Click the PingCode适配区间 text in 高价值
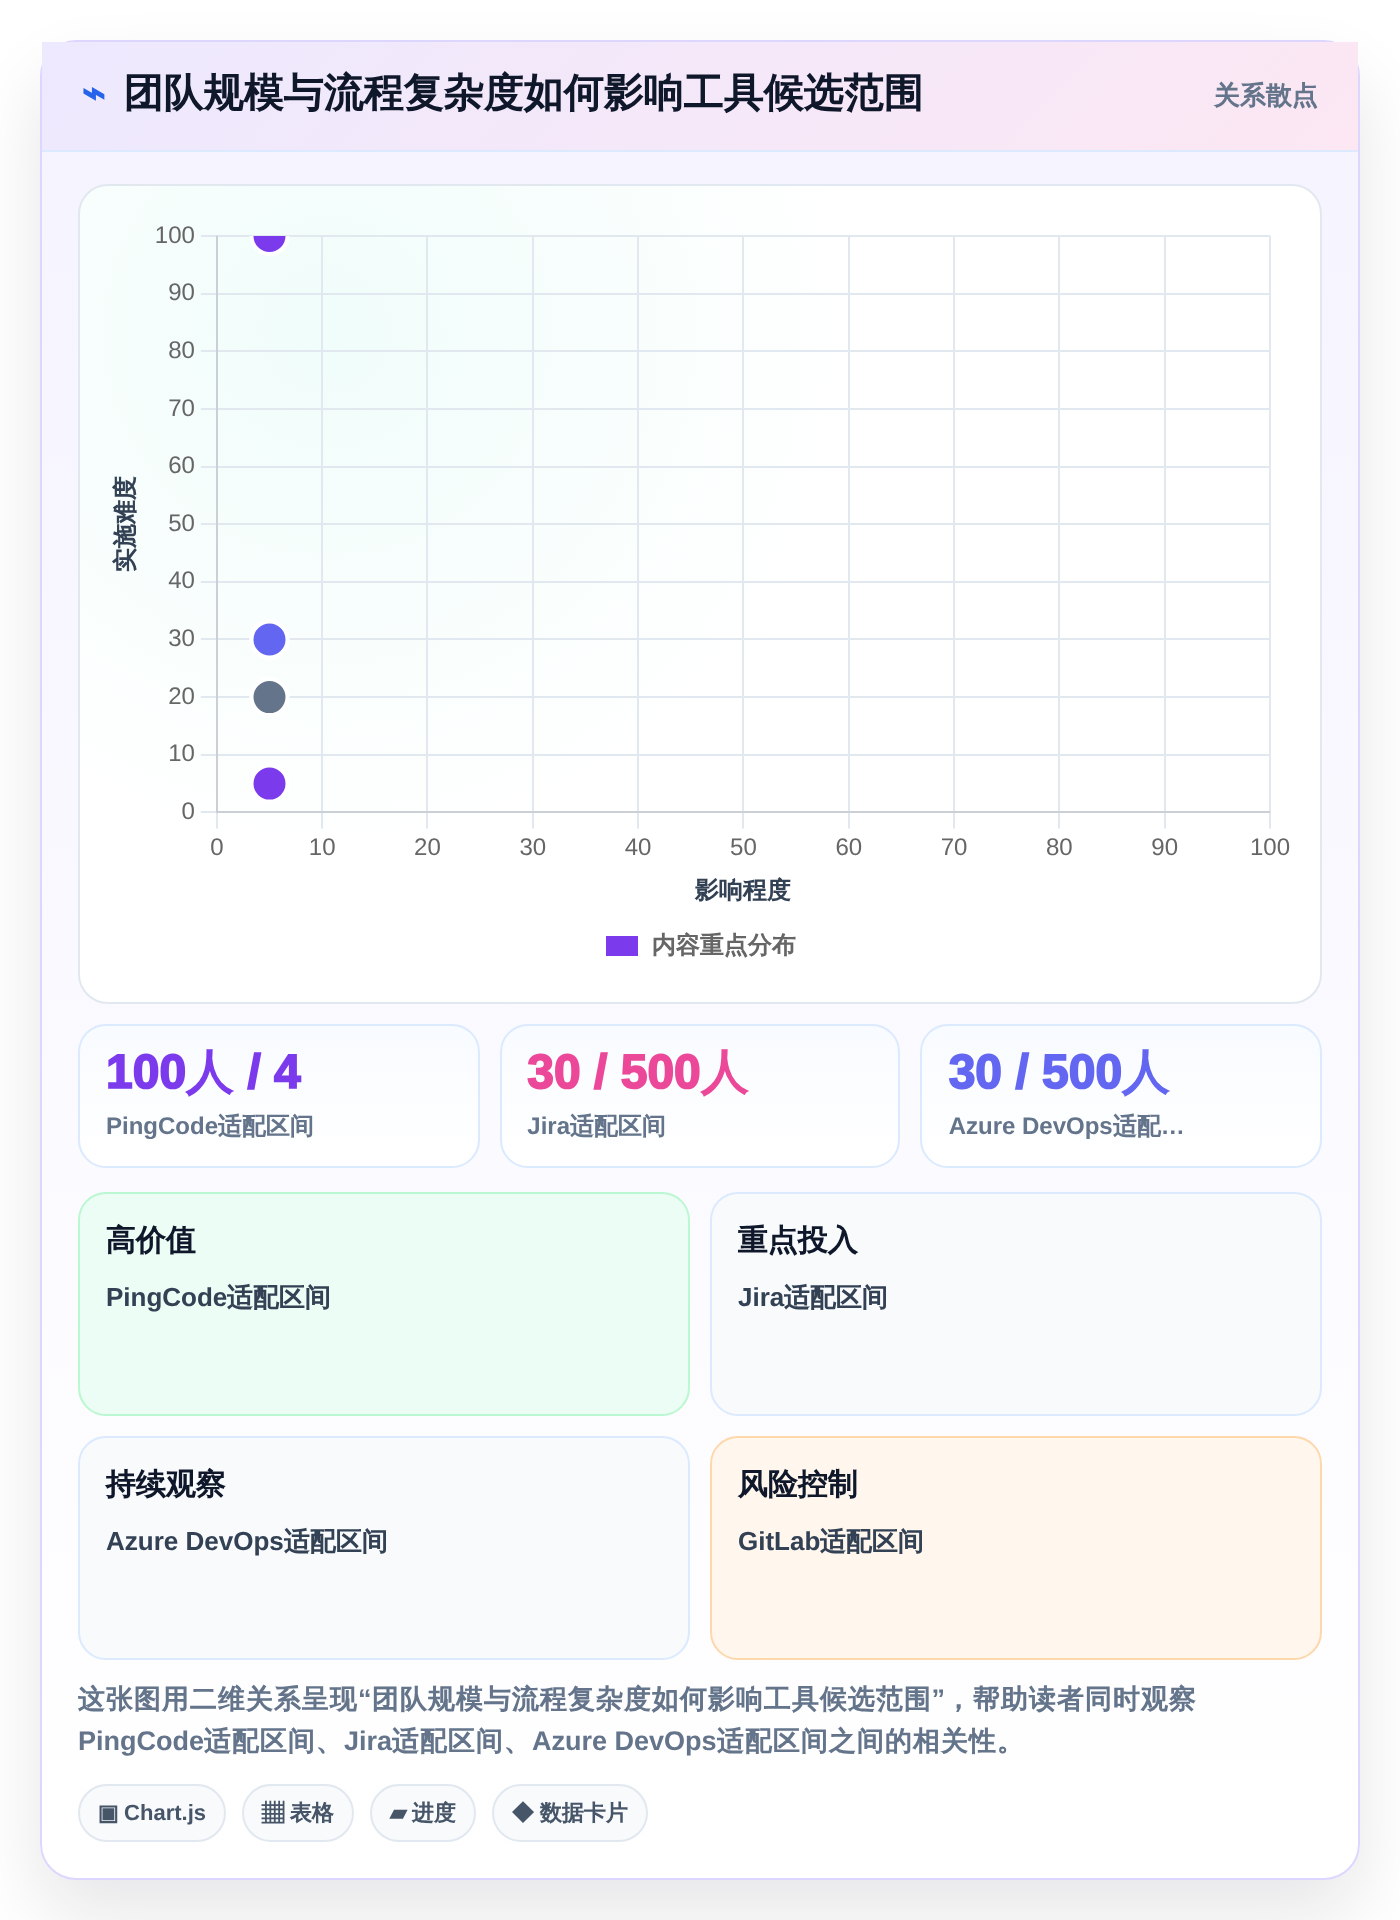The width and height of the screenshot is (1400, 1920). (218, 1298)
